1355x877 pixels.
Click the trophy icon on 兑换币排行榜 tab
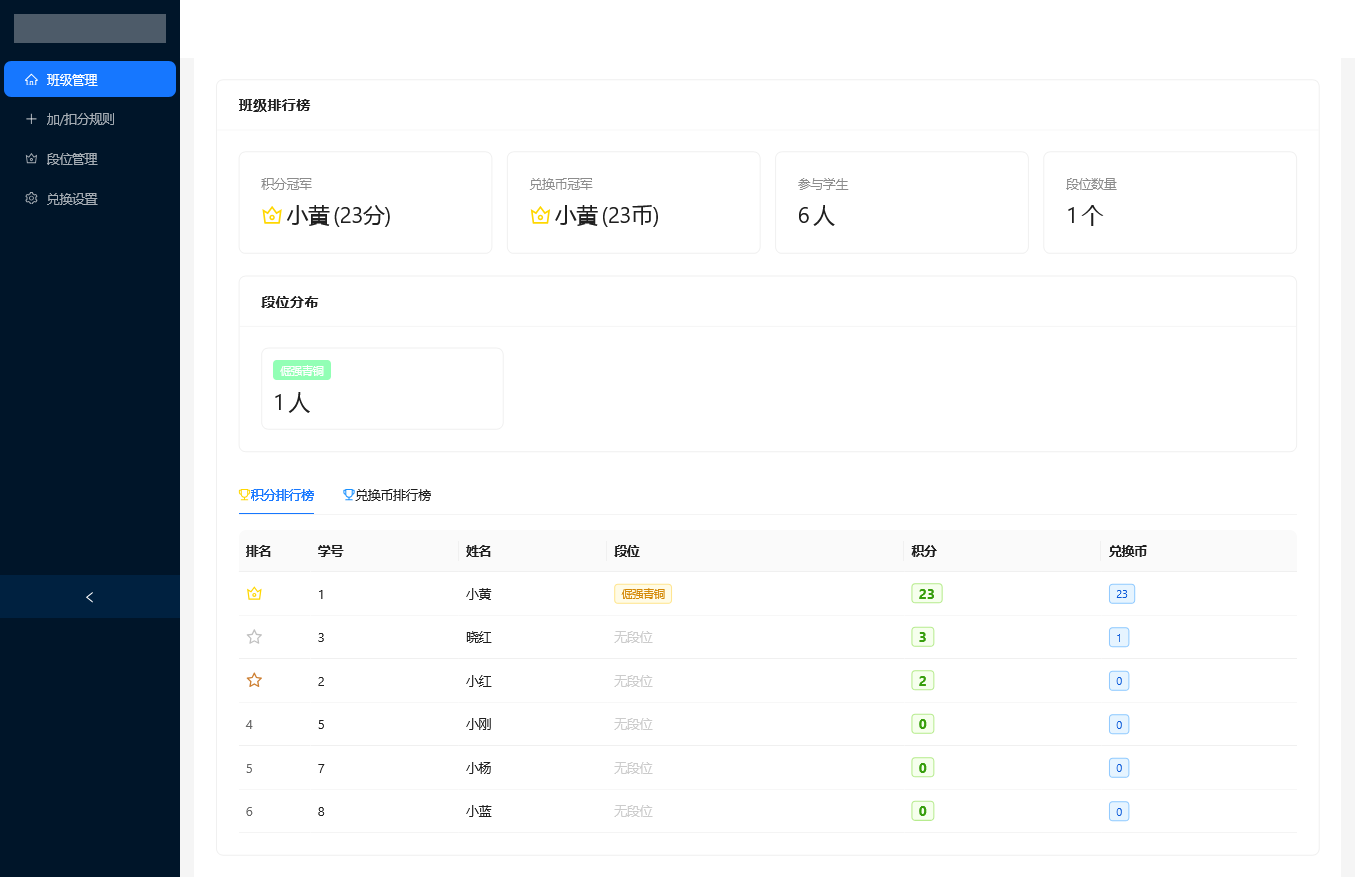coord(349,495)
